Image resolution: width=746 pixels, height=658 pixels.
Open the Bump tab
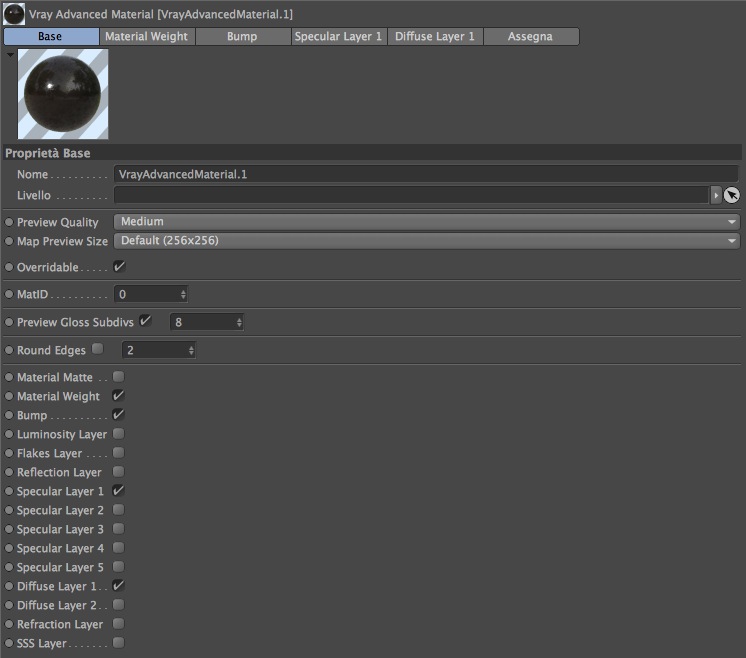(x=243, y=37)
